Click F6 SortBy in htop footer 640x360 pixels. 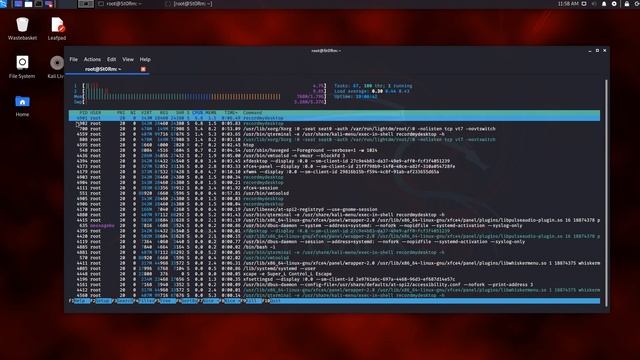click(x=188, y=301)
